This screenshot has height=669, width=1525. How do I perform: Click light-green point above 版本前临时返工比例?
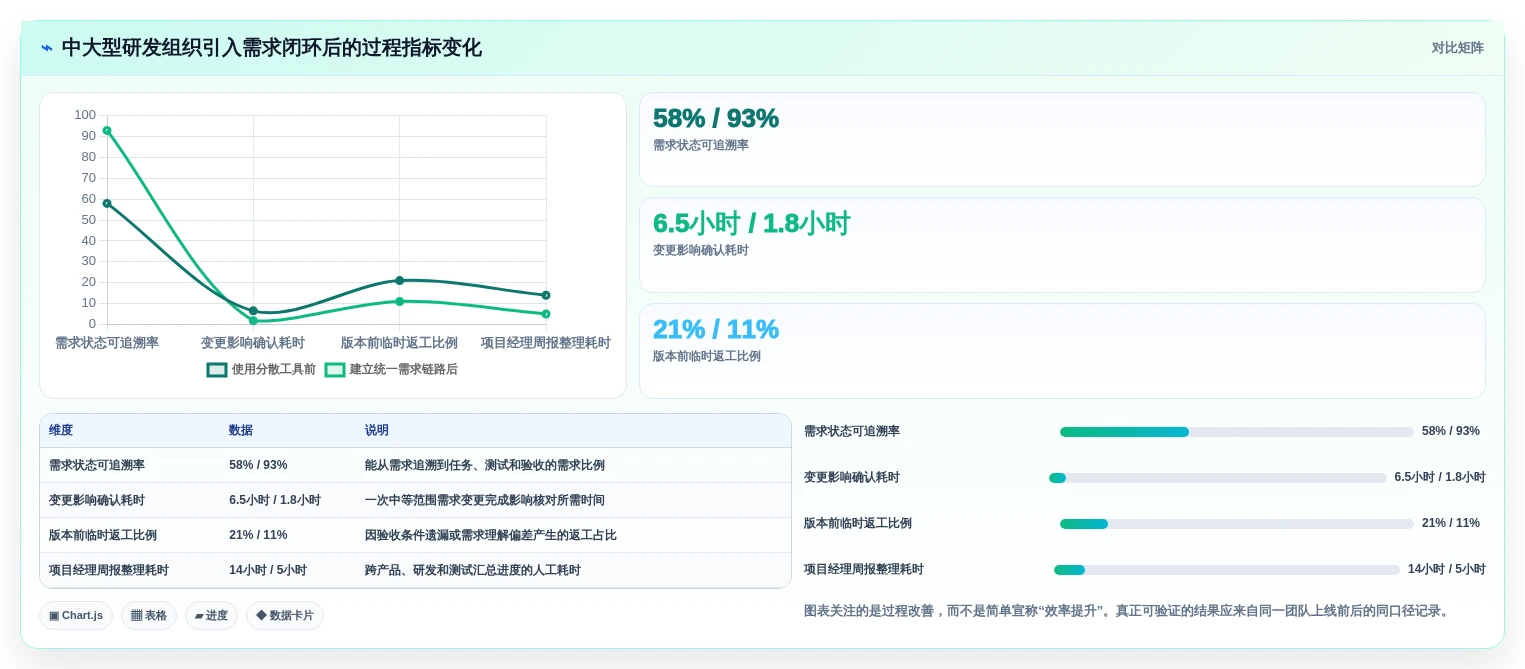point(399,301)
